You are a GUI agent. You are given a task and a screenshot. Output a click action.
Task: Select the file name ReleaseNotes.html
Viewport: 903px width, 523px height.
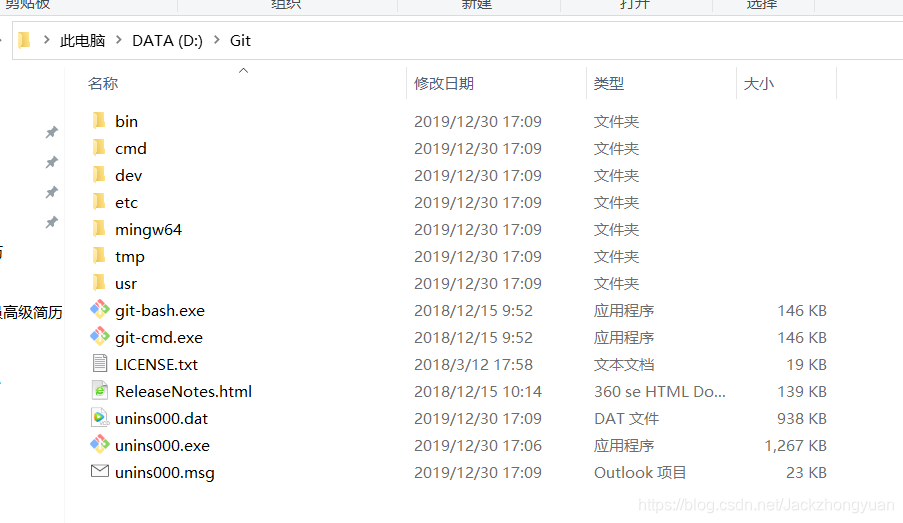[184, 392]
